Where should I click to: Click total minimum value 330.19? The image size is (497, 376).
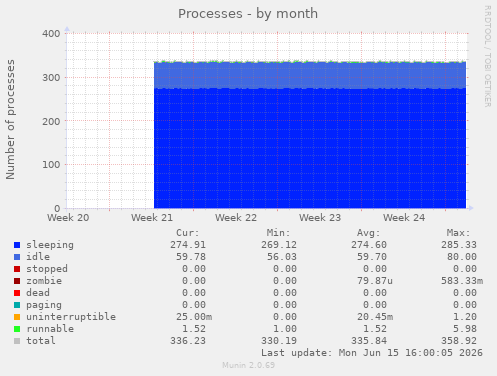(x=279, y=341)
